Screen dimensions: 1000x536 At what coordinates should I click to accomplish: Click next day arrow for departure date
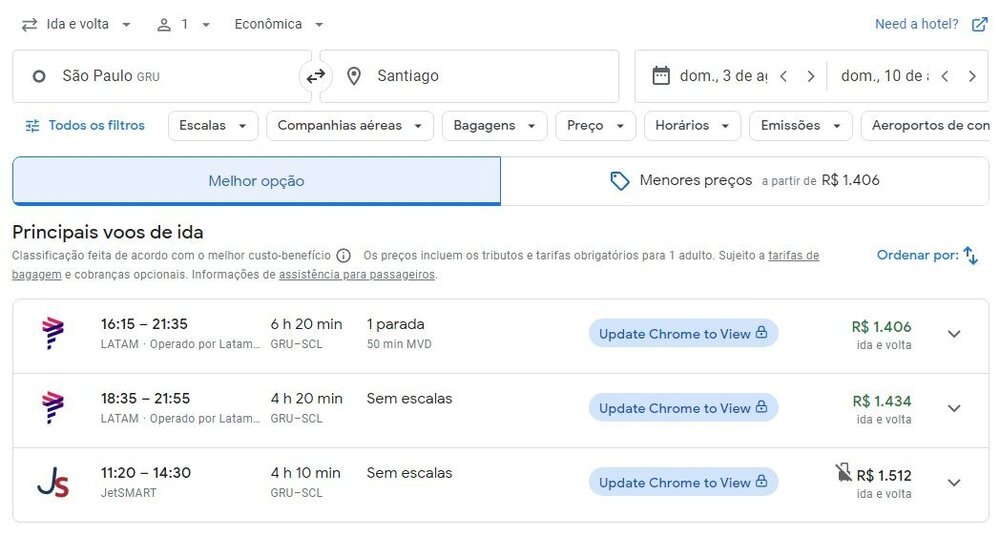[x=811, y=76]
